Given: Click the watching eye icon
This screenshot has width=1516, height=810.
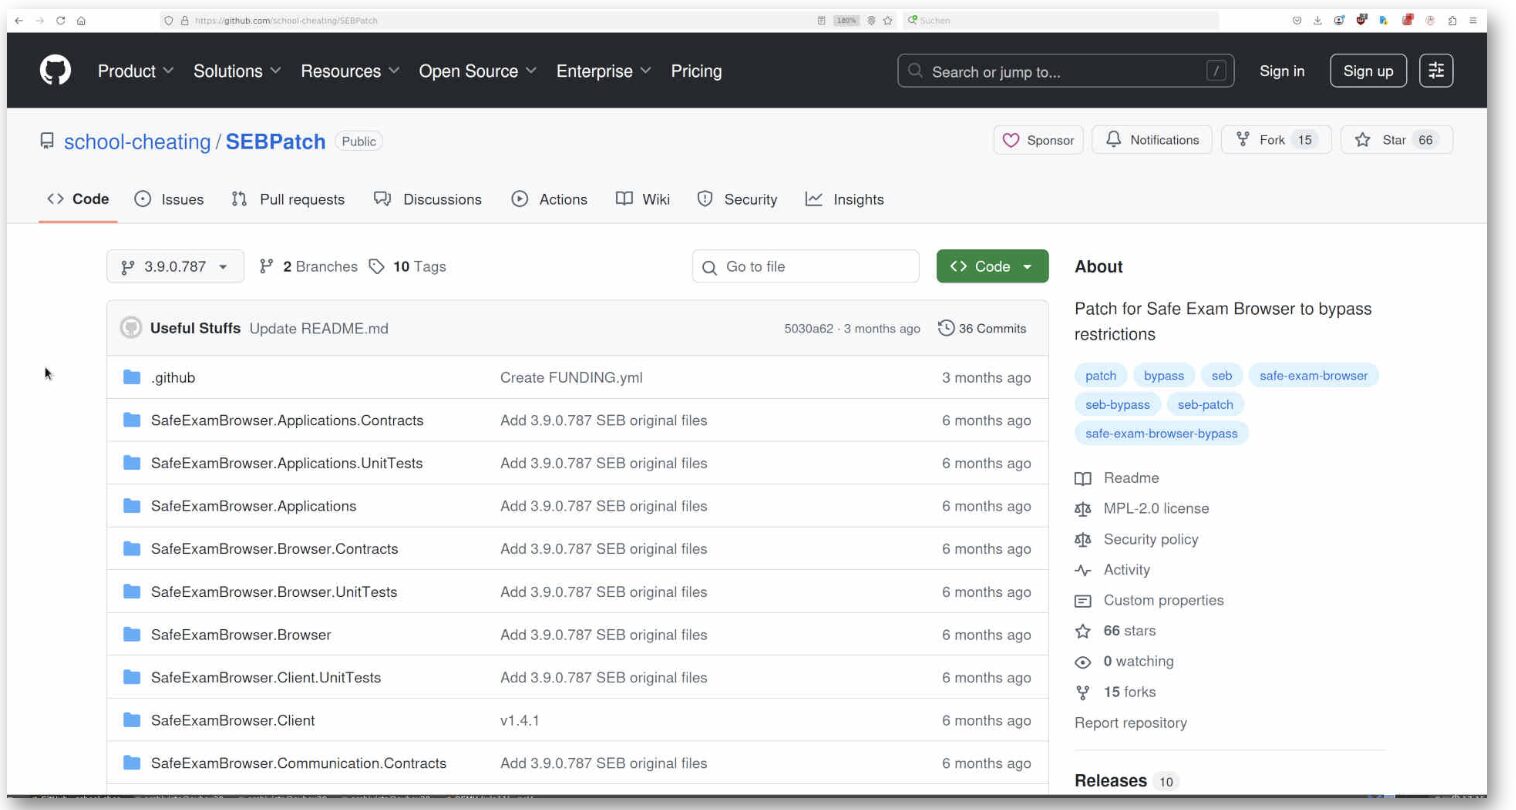Looking at the screenshot, I should tap(1082, 662).
